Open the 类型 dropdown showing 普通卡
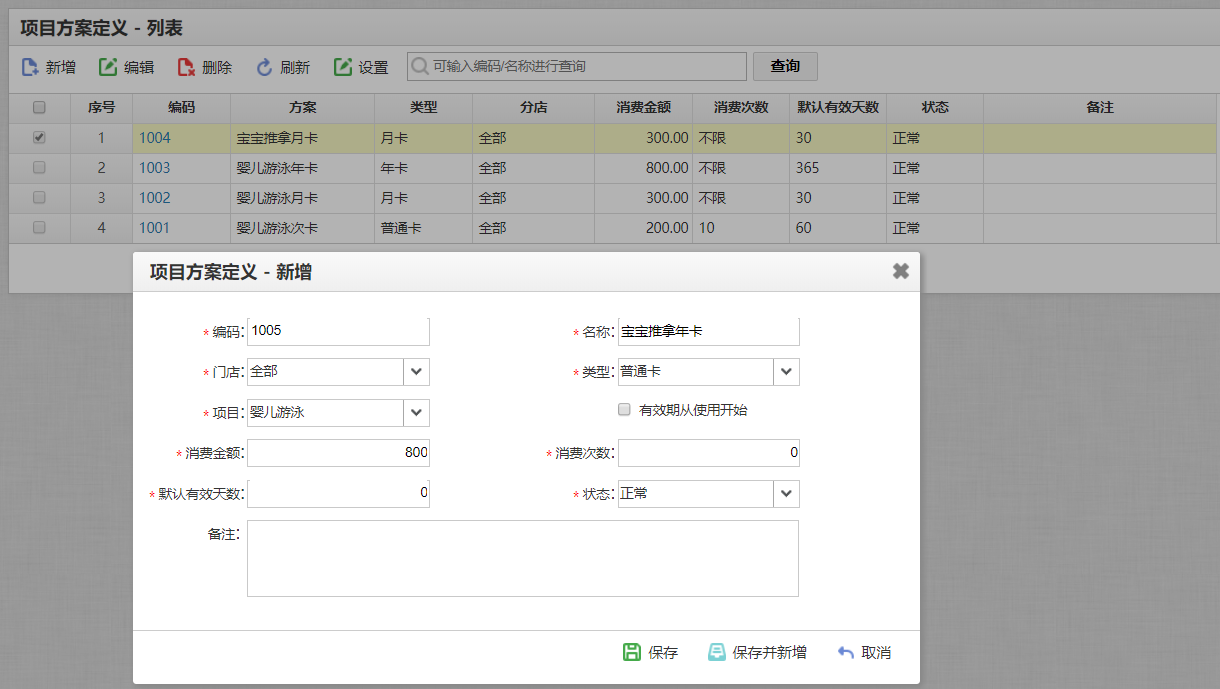 787,371
